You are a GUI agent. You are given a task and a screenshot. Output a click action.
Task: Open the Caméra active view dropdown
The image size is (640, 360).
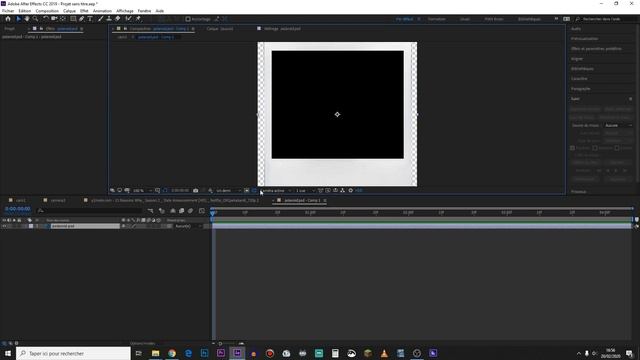[276, 191]
